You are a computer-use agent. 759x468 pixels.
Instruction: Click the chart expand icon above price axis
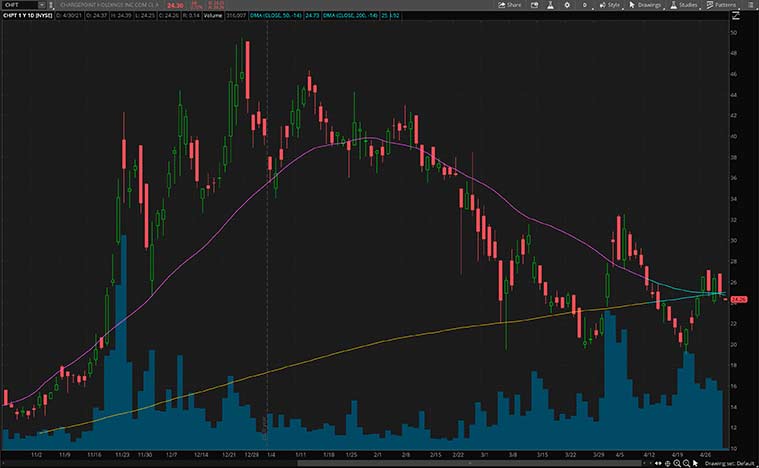click(736, 15)
